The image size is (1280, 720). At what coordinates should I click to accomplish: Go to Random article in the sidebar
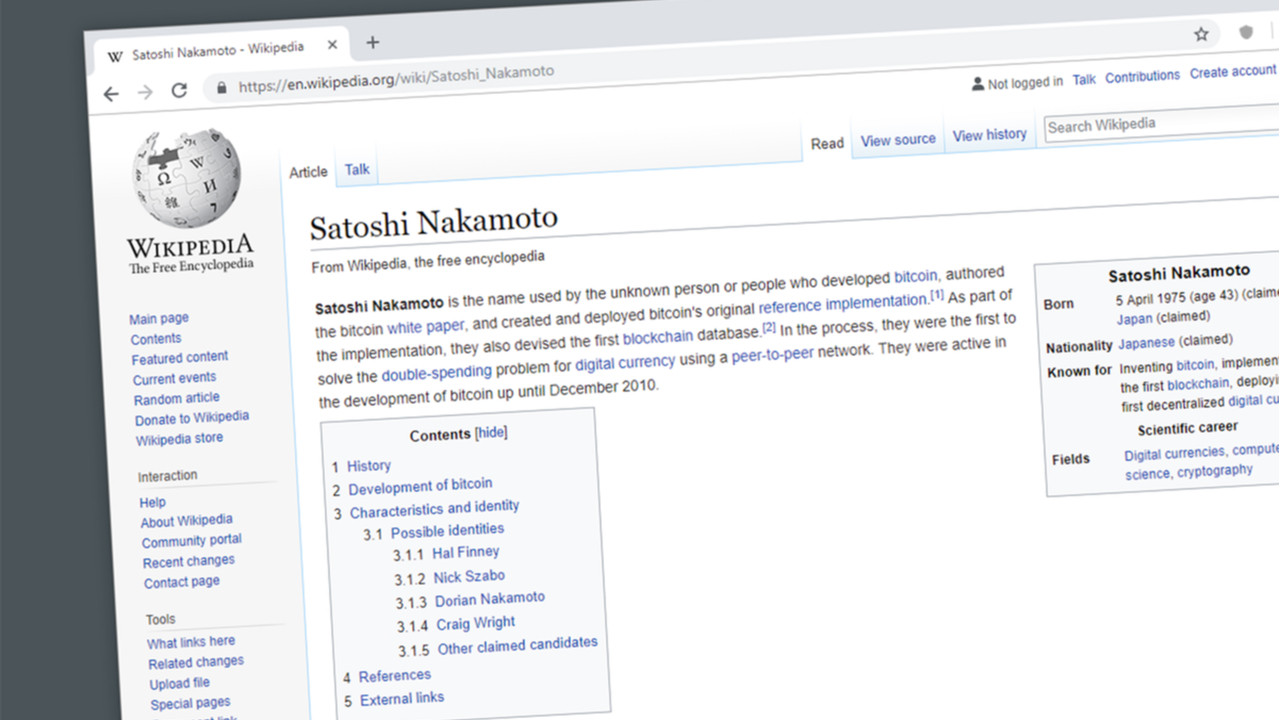[x=176, y=397]
